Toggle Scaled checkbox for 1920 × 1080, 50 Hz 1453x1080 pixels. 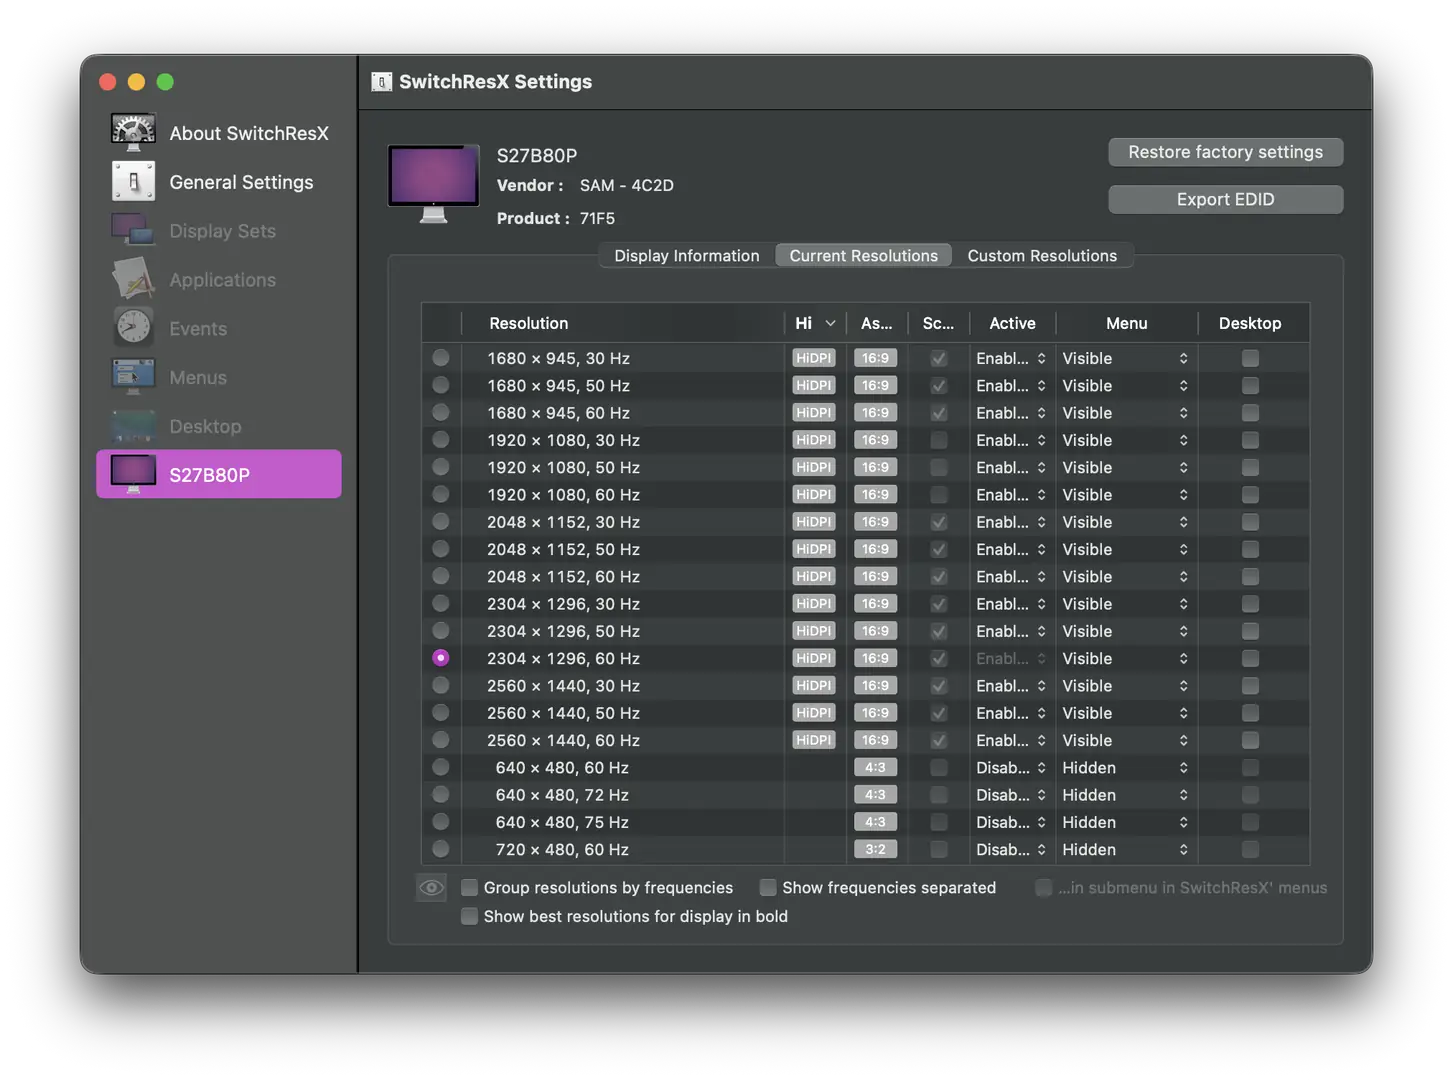tap(938, 467)
